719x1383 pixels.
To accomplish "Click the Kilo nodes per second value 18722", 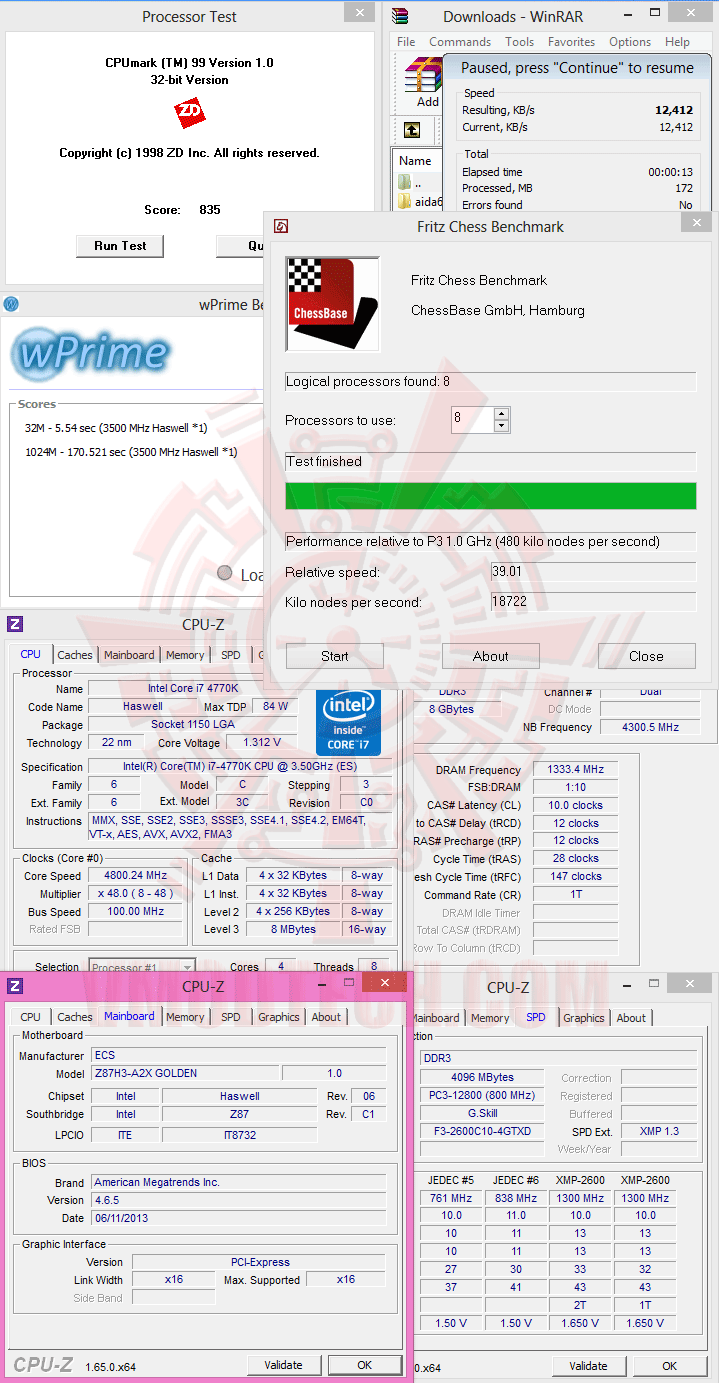I will 592,602.
